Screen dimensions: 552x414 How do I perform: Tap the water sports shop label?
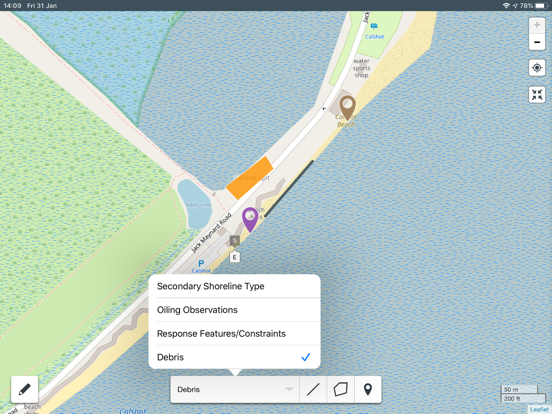coord(361,68)
